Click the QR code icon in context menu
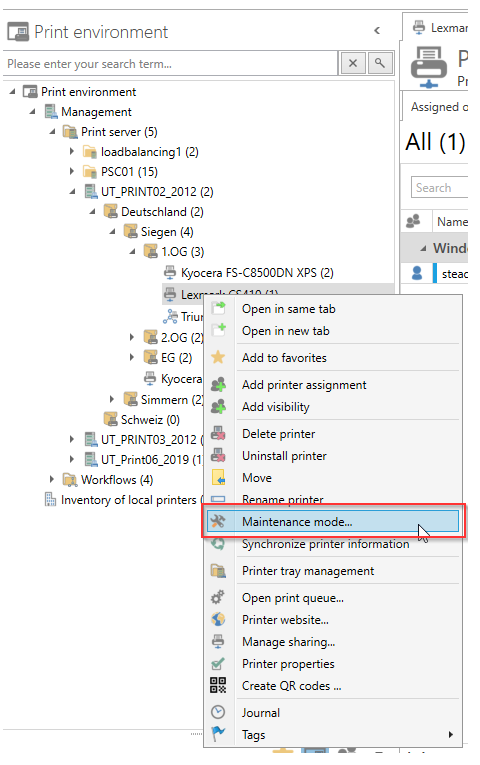Viewport: 480px width, 765px height. coord(218,685)
